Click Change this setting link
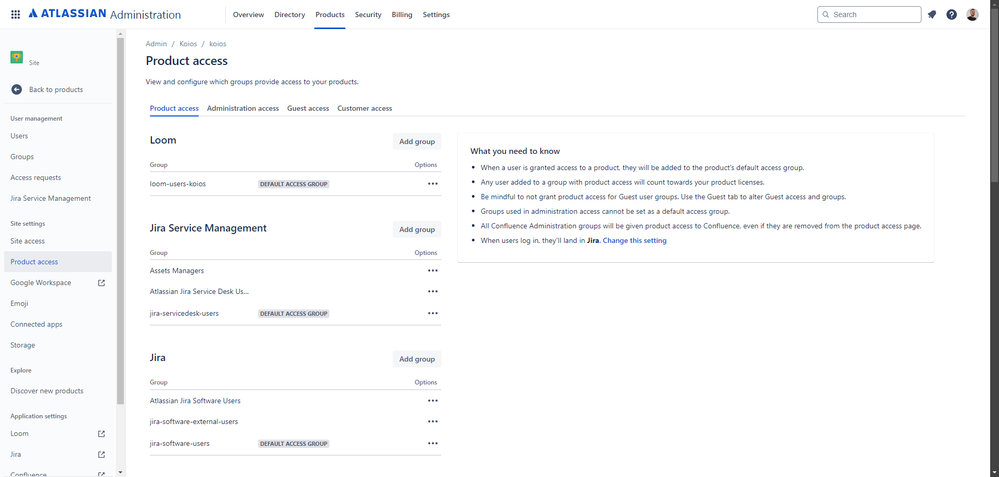Image resolution: width=999 pixels, height=477 pixels. point(635,241)
